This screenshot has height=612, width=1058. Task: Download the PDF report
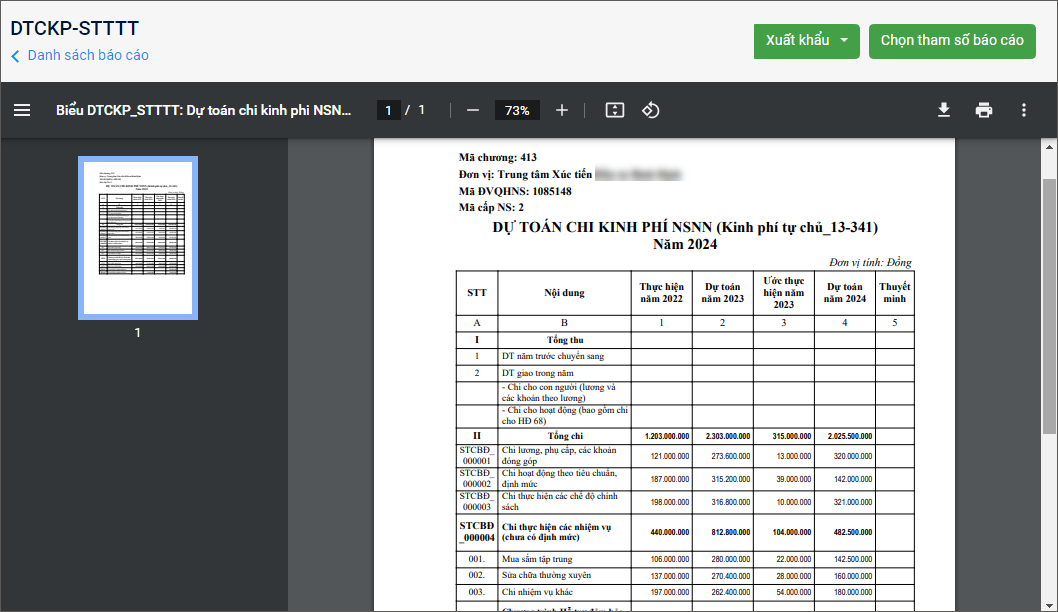pos(943,110)
